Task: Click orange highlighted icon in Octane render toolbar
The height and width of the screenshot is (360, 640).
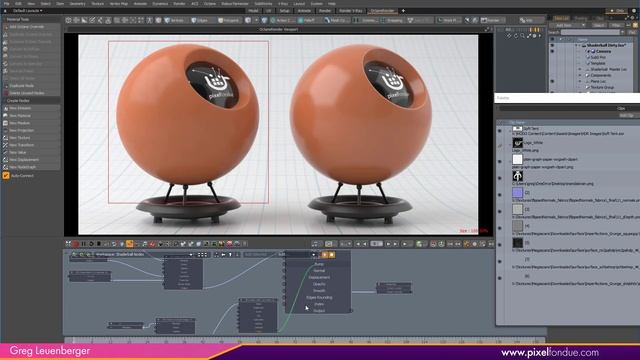Action: click(x=129, y=244)
